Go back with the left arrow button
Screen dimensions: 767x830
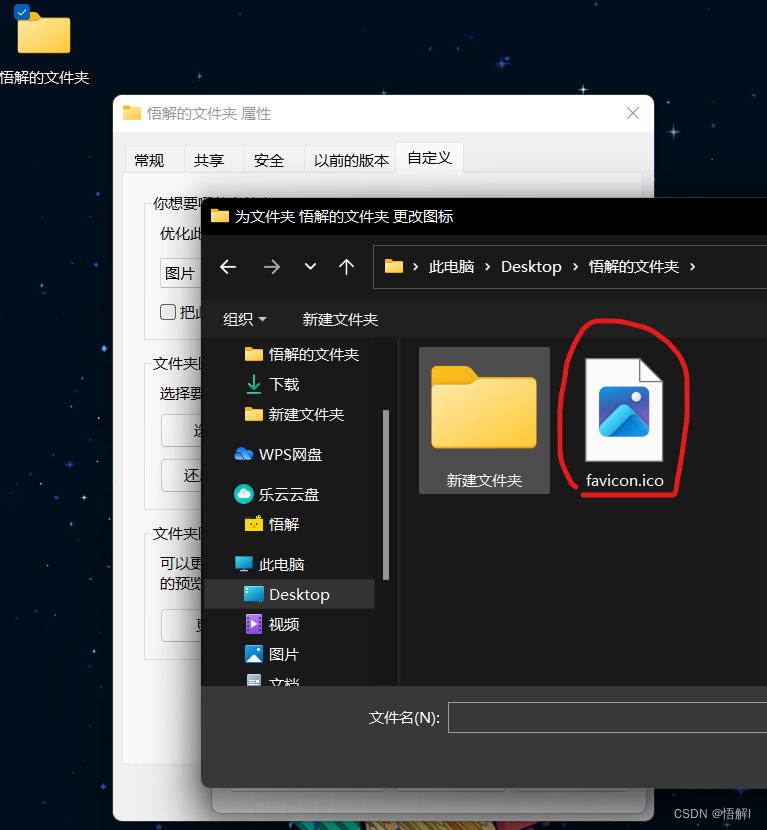pos(228,267)
